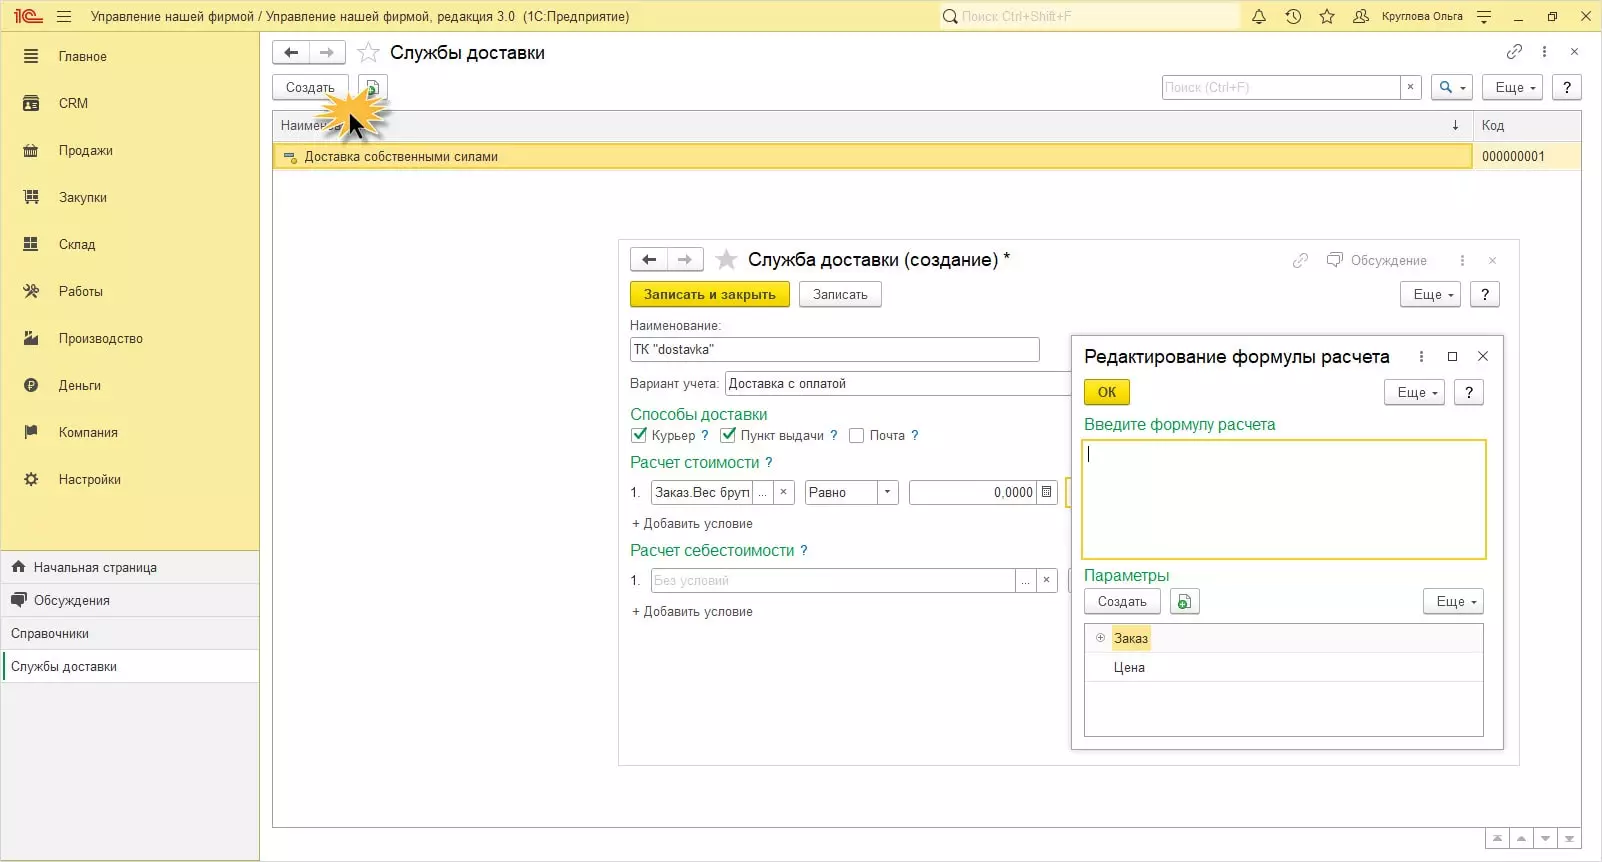Open the Продажи section
The height and width of the screenshot is (862, 1602).
pos(85,150)
